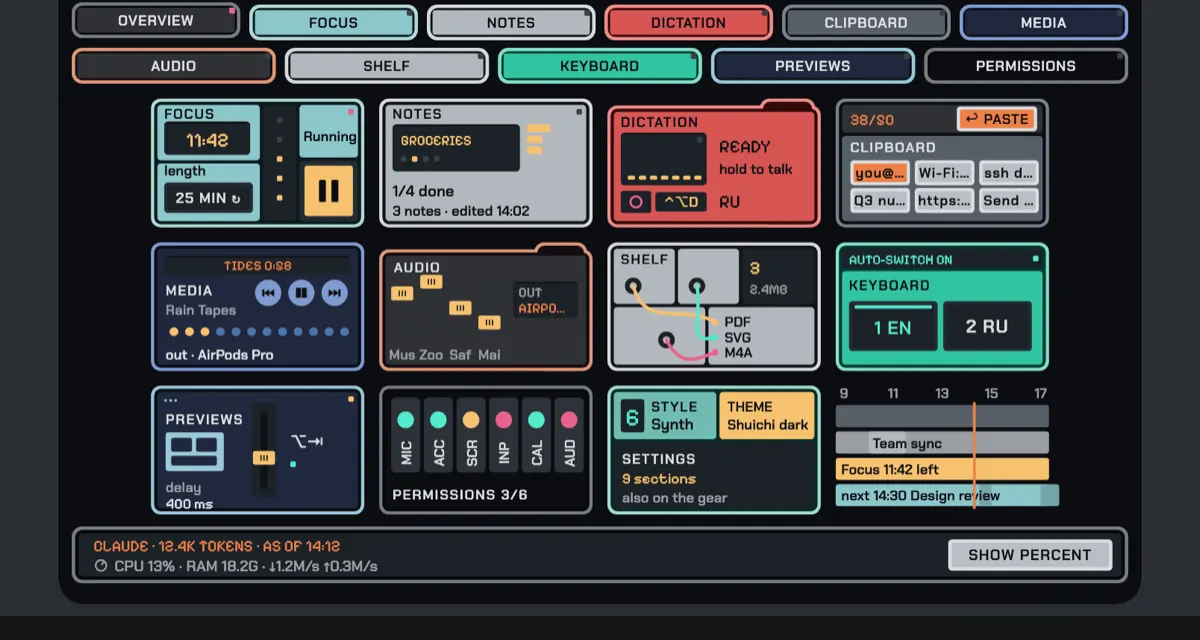The image size is (1200, 640).
Task: Click the Focus 11:42 left timeline bar
Action: tap(942, 469)
